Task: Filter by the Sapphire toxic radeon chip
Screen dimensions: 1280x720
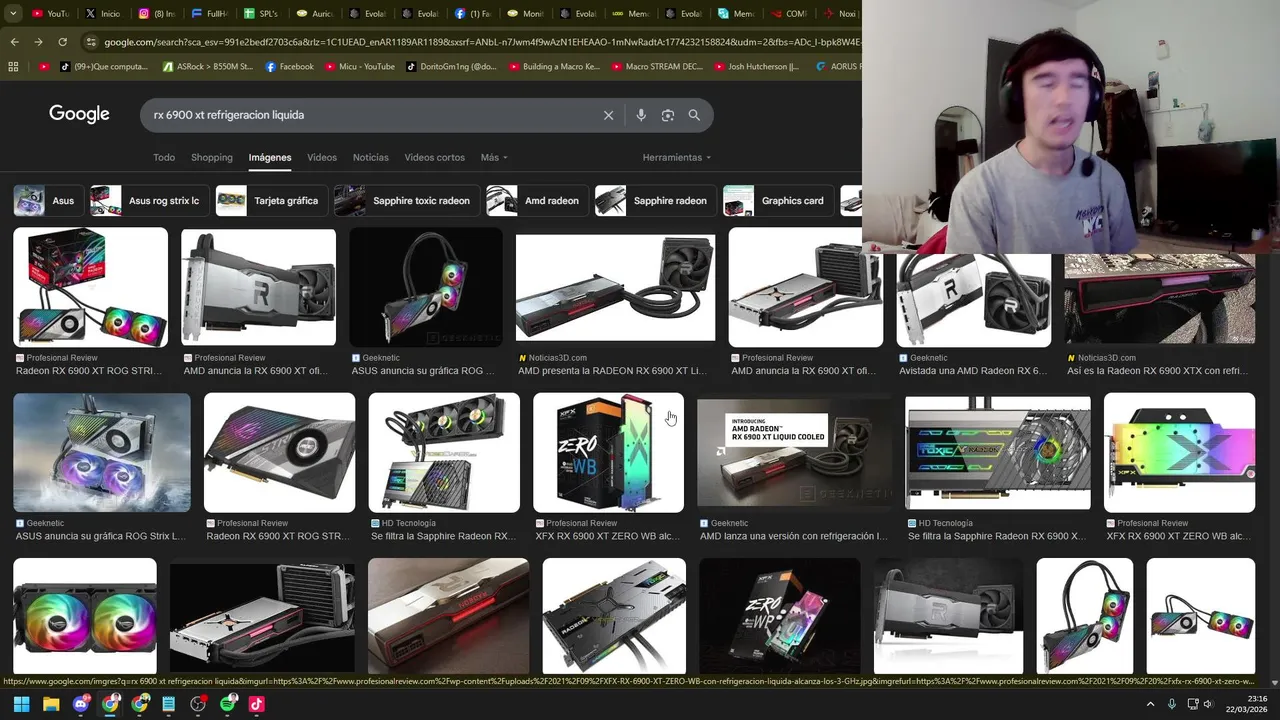Action: point(406,201)
